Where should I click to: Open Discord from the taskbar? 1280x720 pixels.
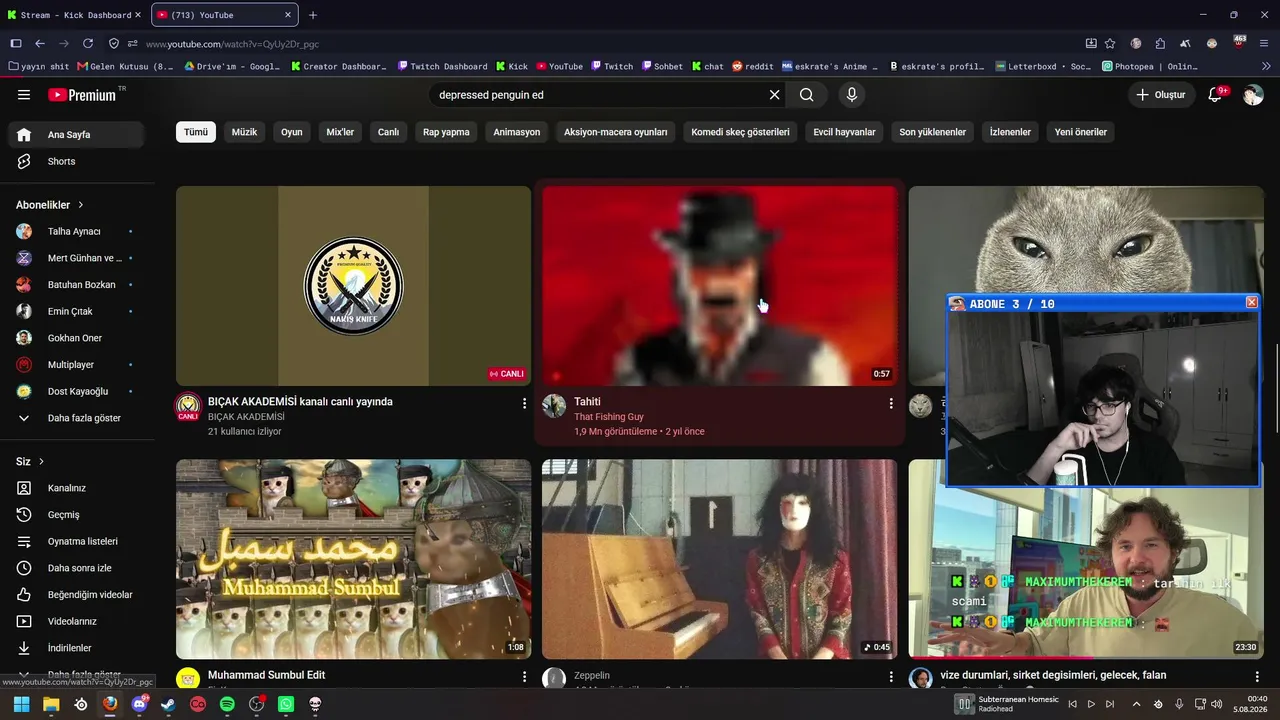coord(139,704)
